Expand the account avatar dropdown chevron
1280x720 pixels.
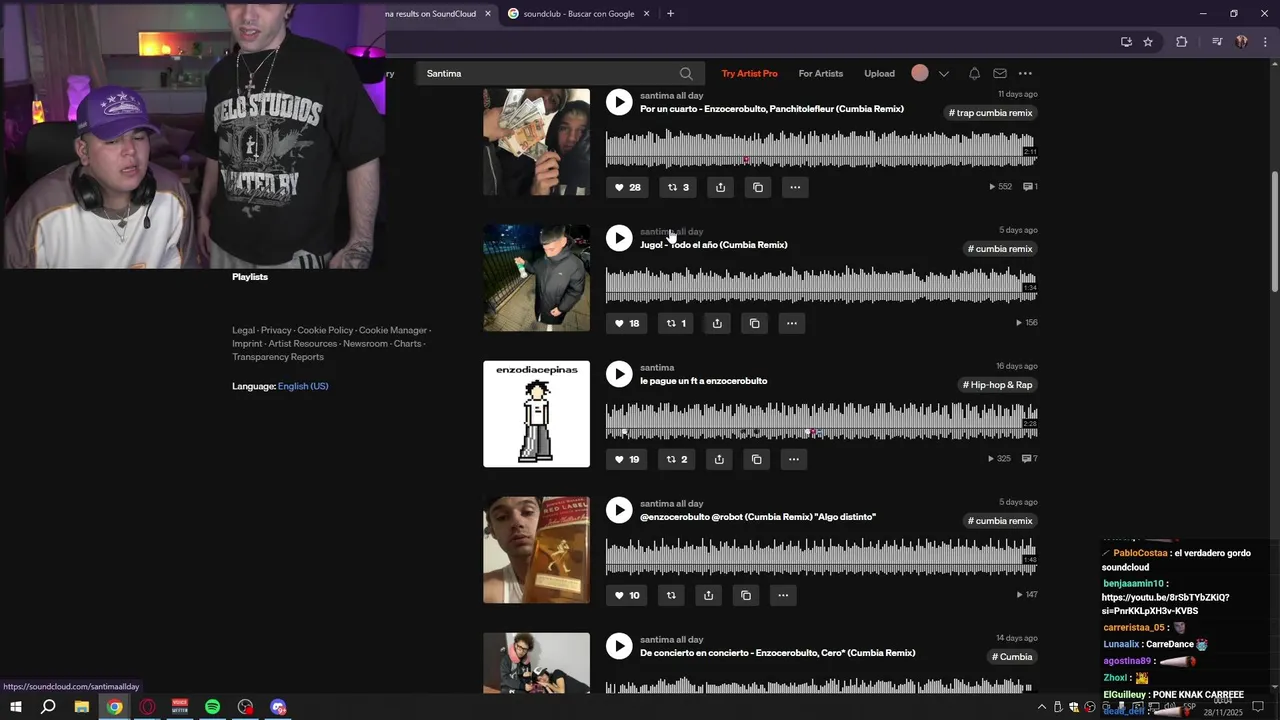tap(943, 73)
